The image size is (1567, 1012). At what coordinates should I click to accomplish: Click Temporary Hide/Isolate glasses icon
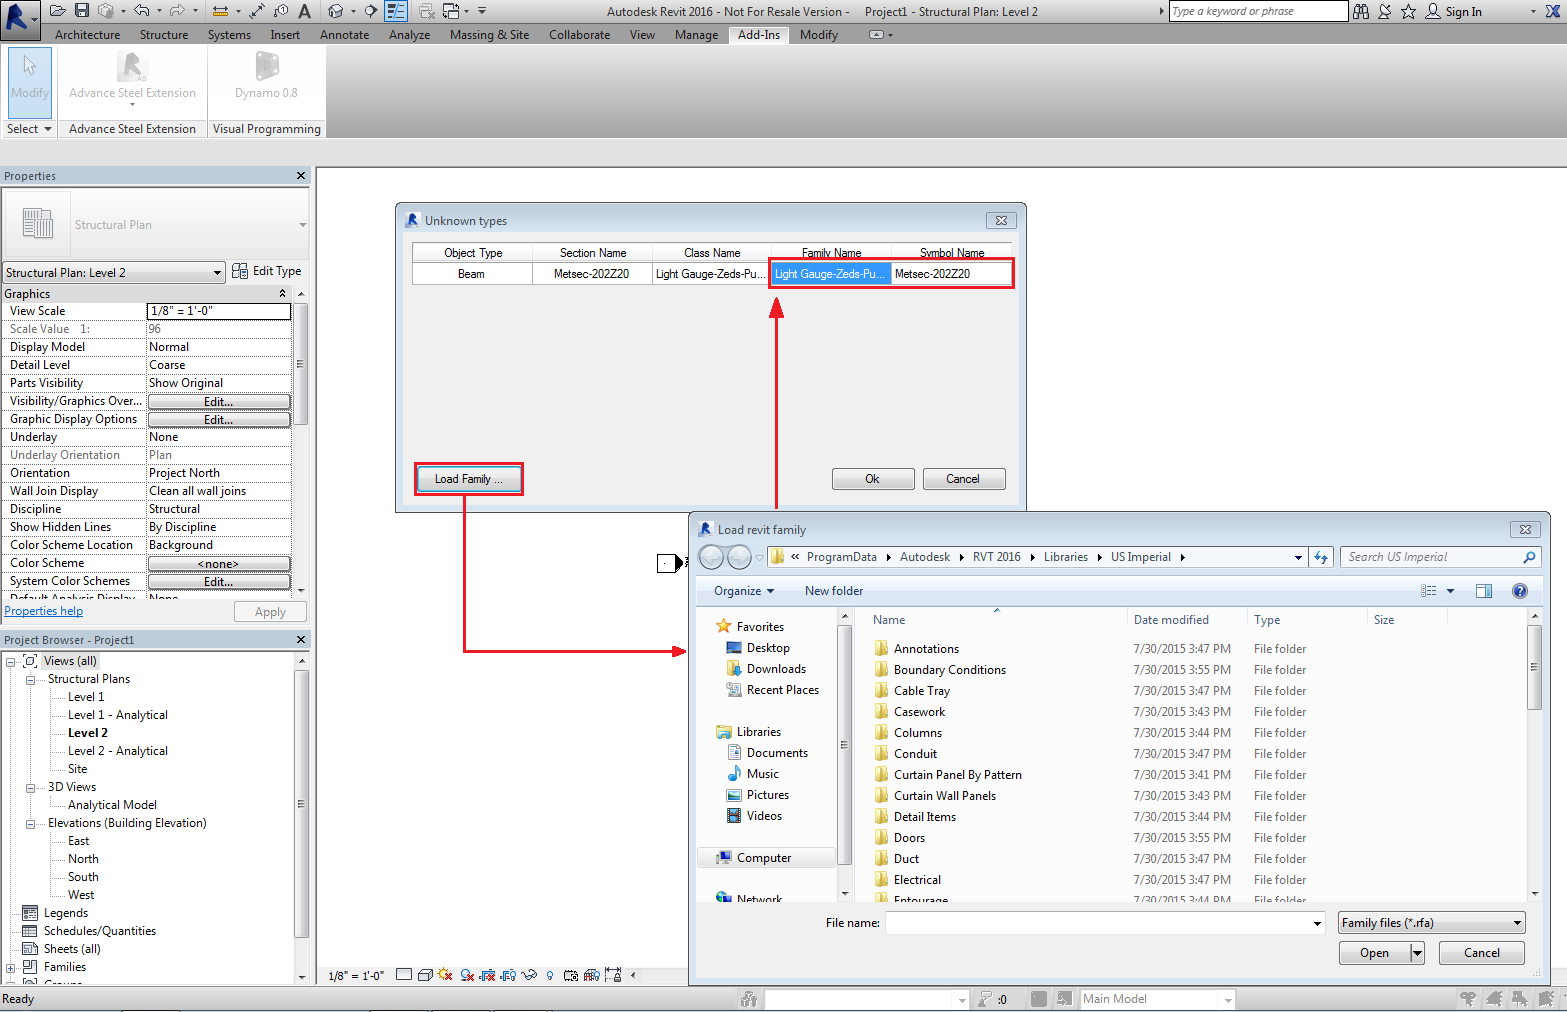pyautogui.click(x=529, y=975)
